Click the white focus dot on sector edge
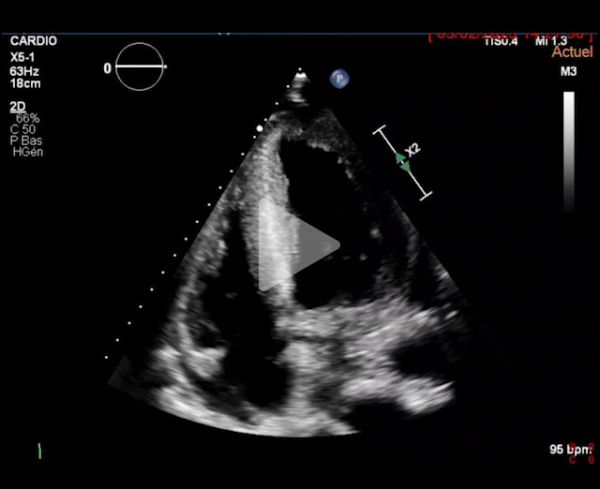600x489 pixels. click(x=260, y=128)
